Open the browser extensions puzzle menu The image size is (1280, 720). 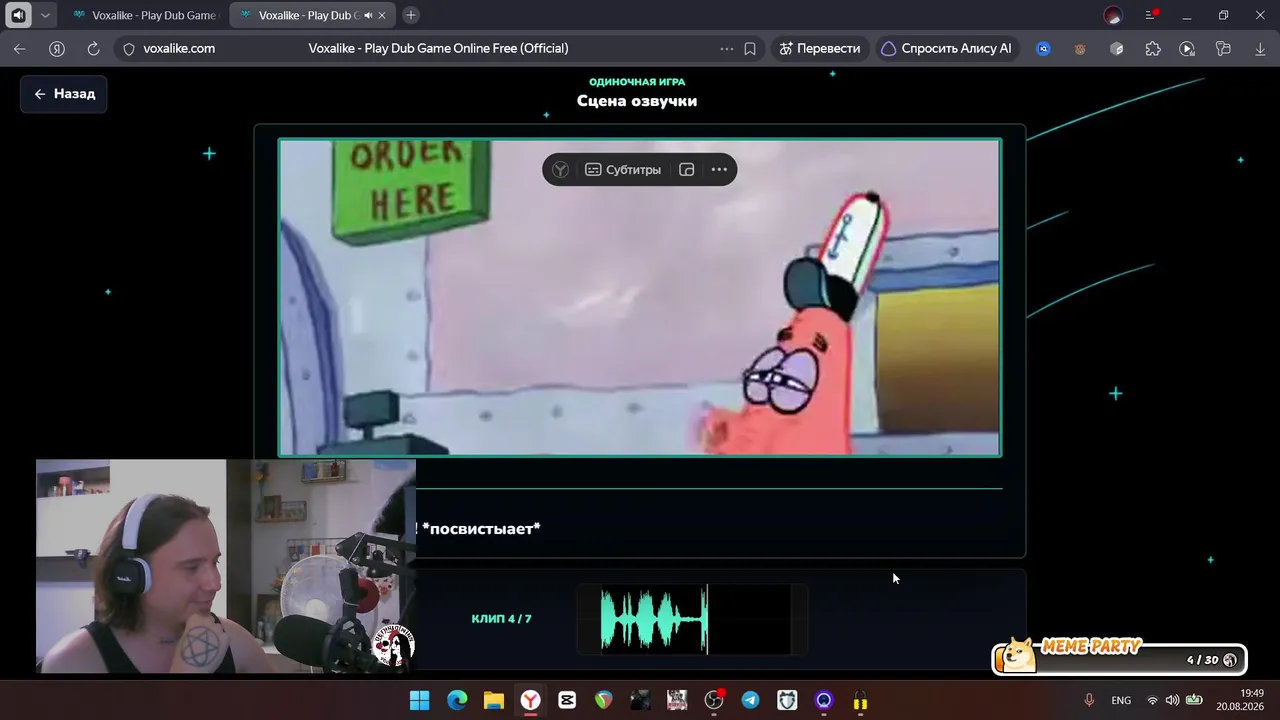[x=1153, y=48]
